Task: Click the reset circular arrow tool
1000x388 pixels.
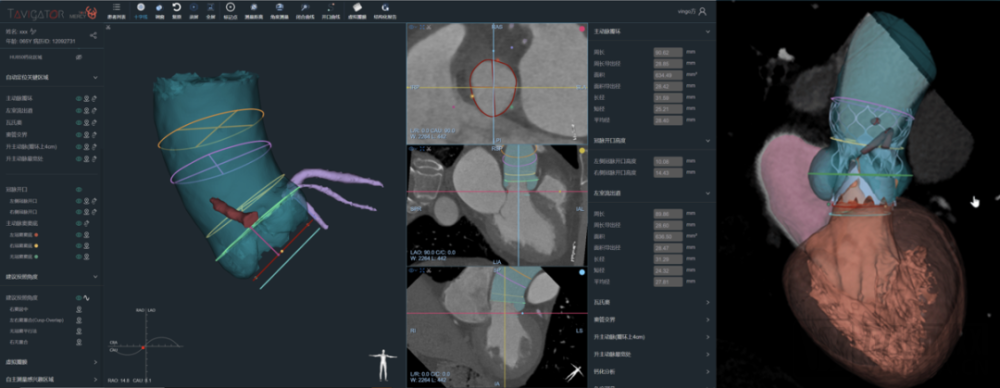Action: point(177,7)
